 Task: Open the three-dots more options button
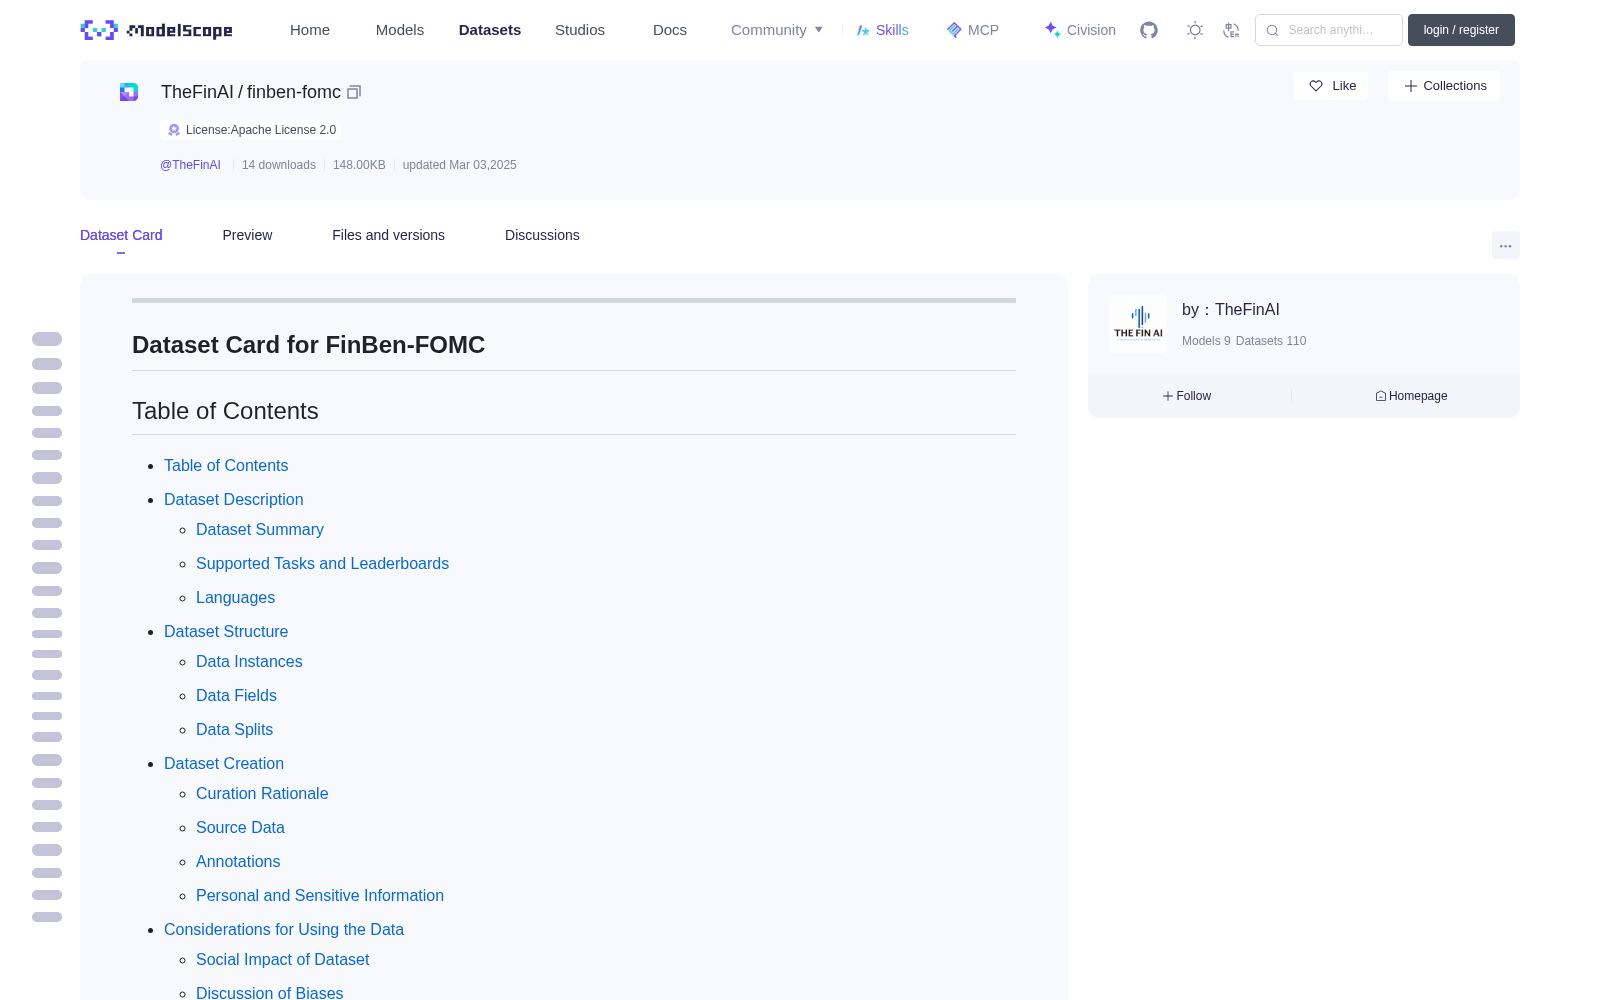(1506, 246)
